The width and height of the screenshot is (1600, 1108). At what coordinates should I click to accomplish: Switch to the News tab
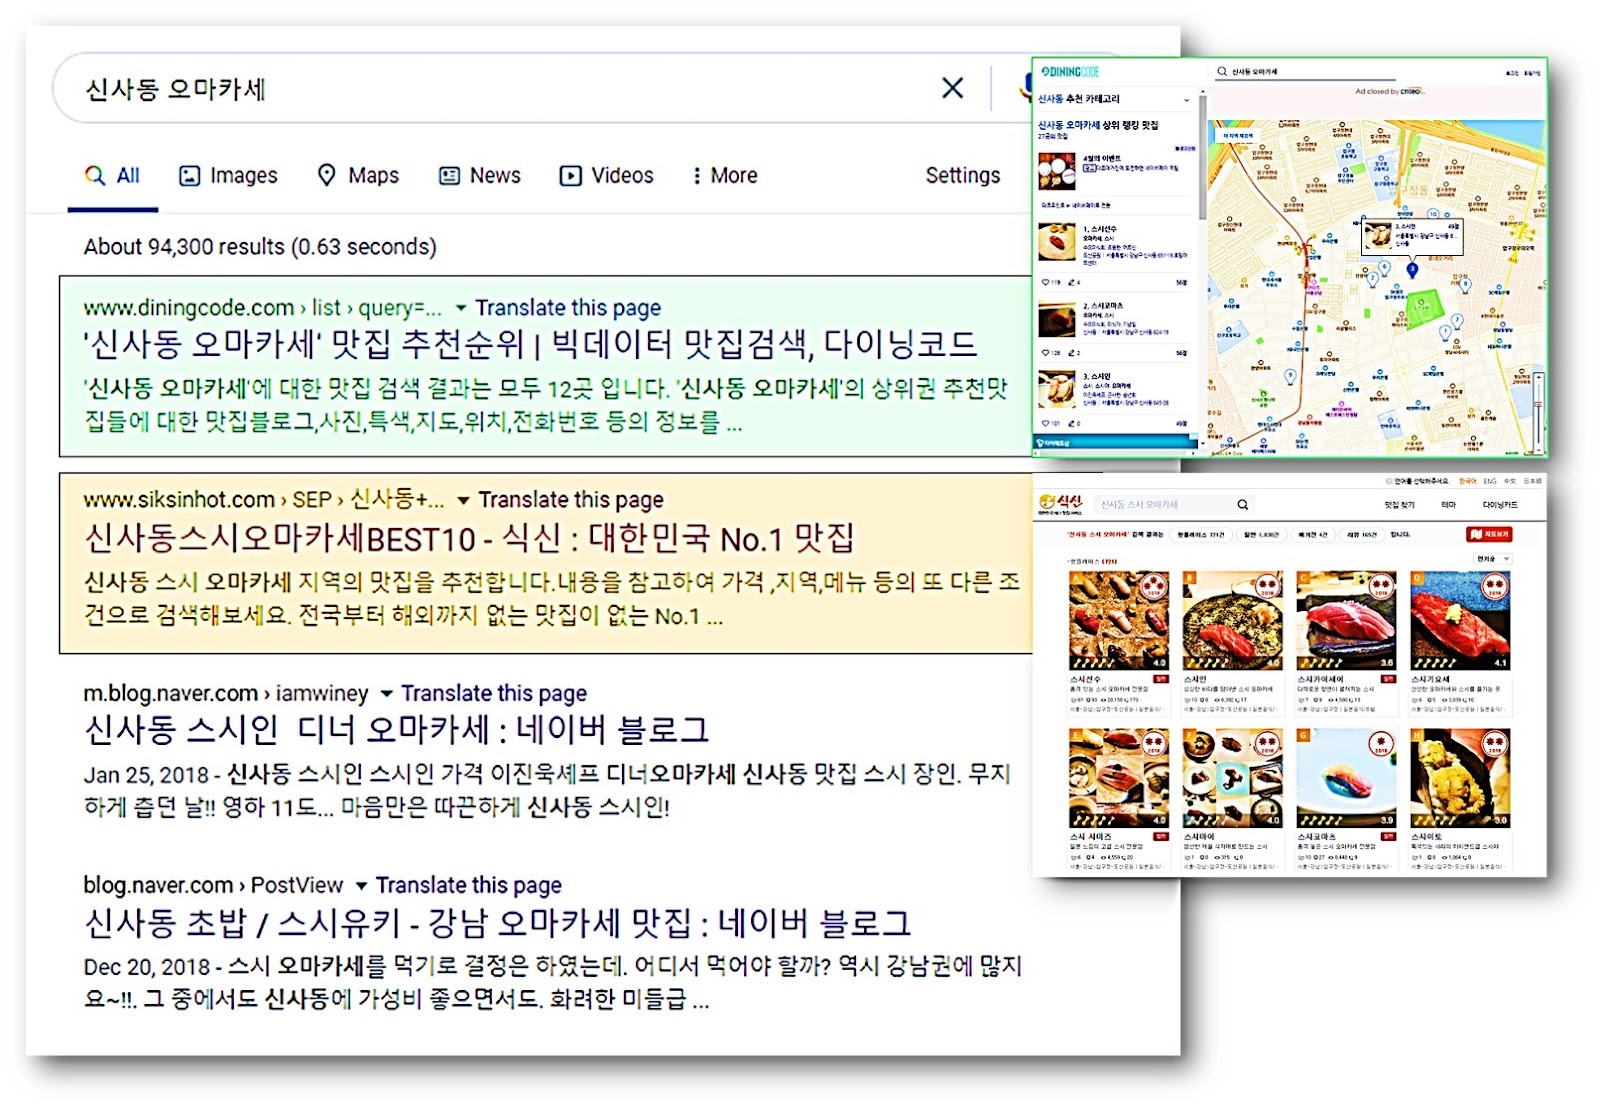point(480,176)
